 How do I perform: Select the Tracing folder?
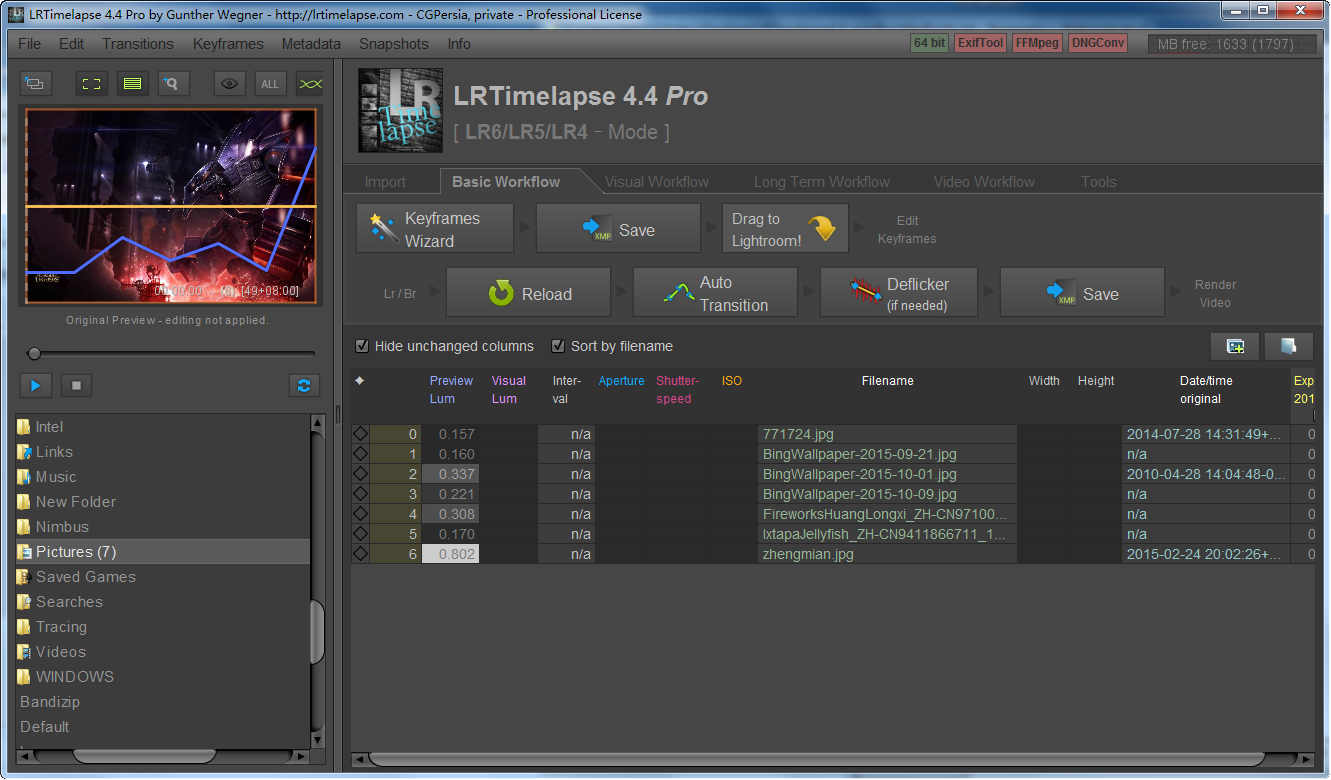[163, 627]
